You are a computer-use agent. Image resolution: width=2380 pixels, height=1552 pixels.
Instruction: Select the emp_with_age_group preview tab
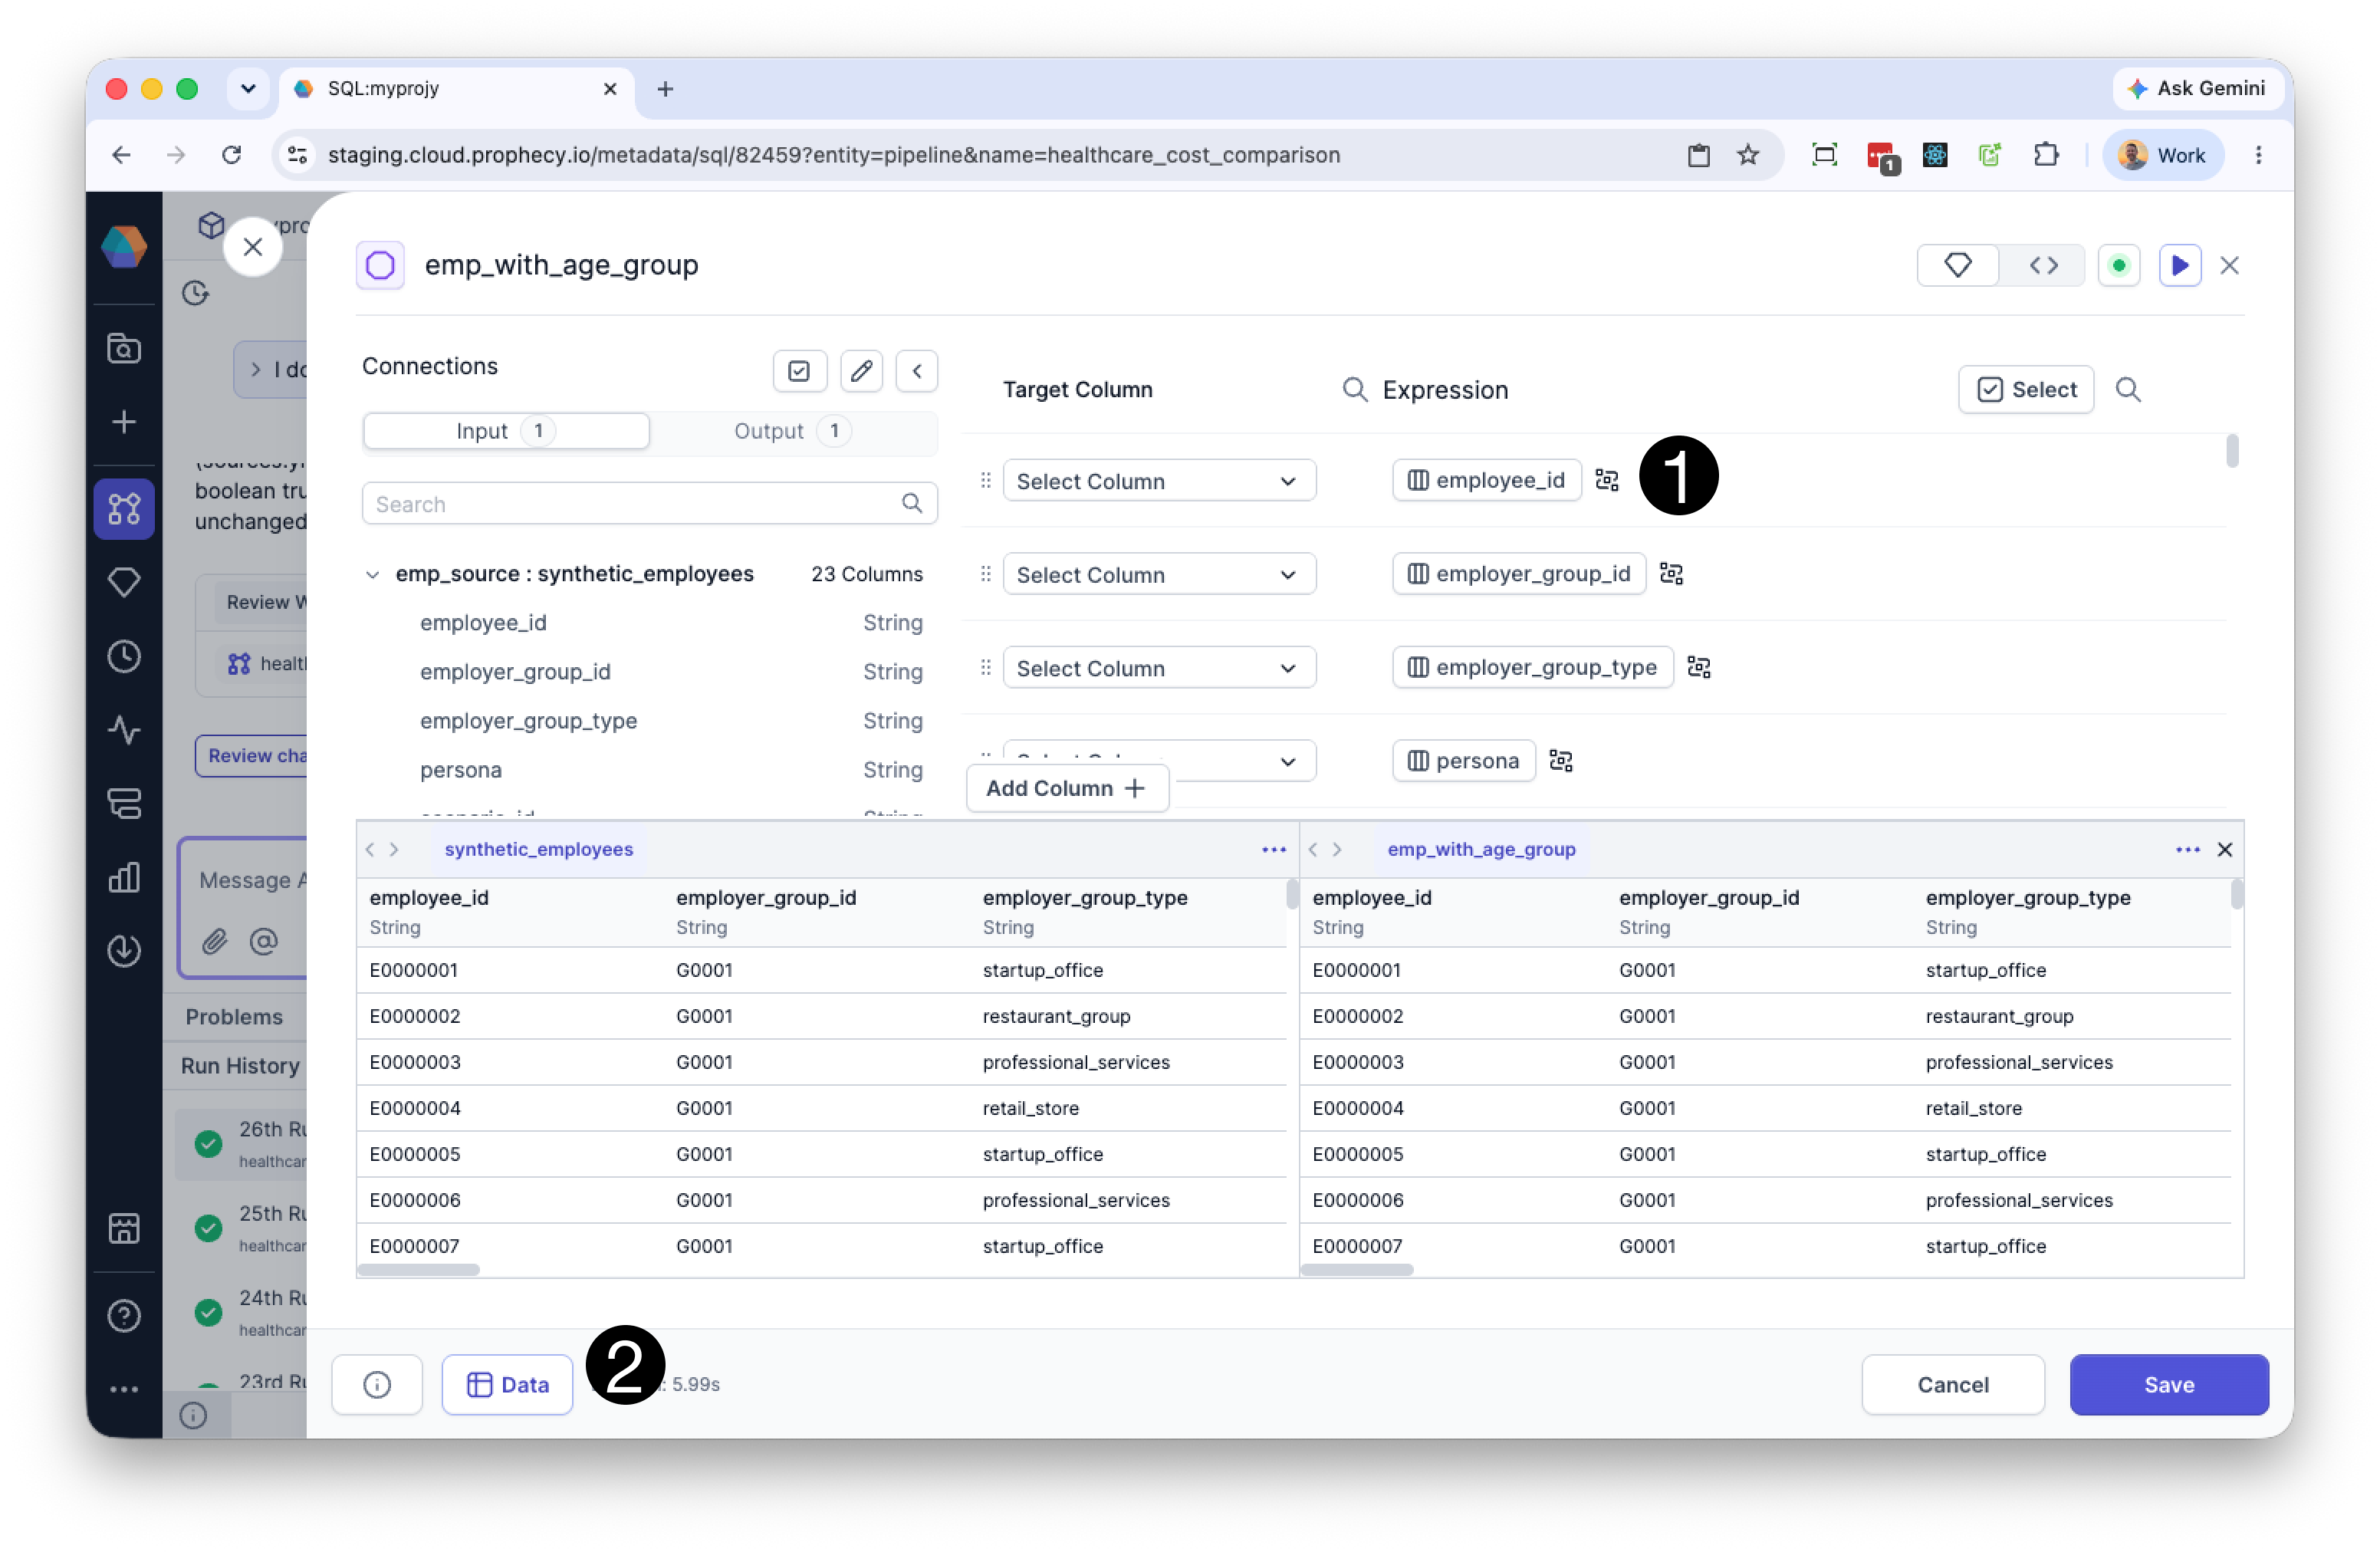click(x=1480, y=849)
